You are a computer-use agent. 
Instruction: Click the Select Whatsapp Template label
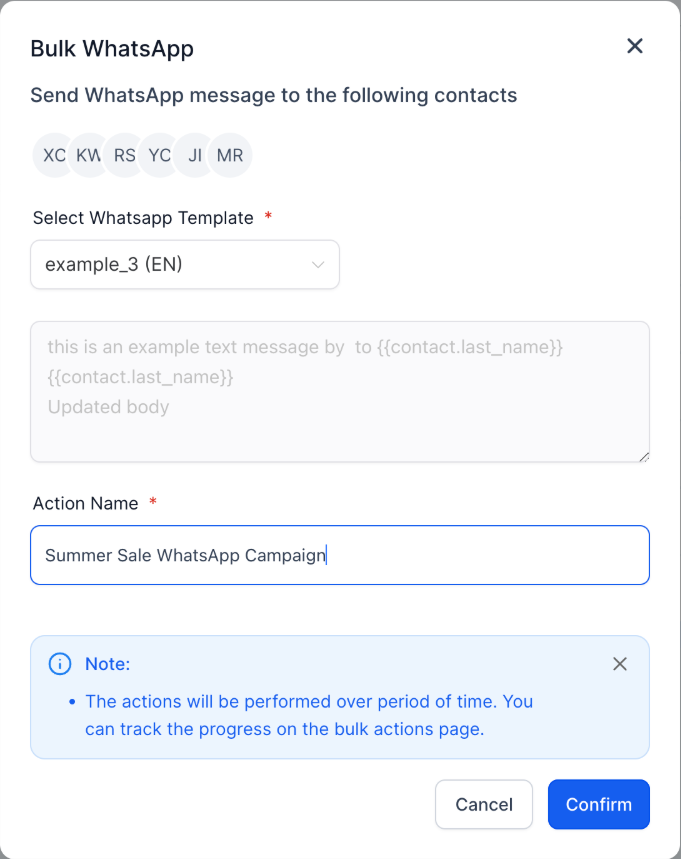point(143,218)
